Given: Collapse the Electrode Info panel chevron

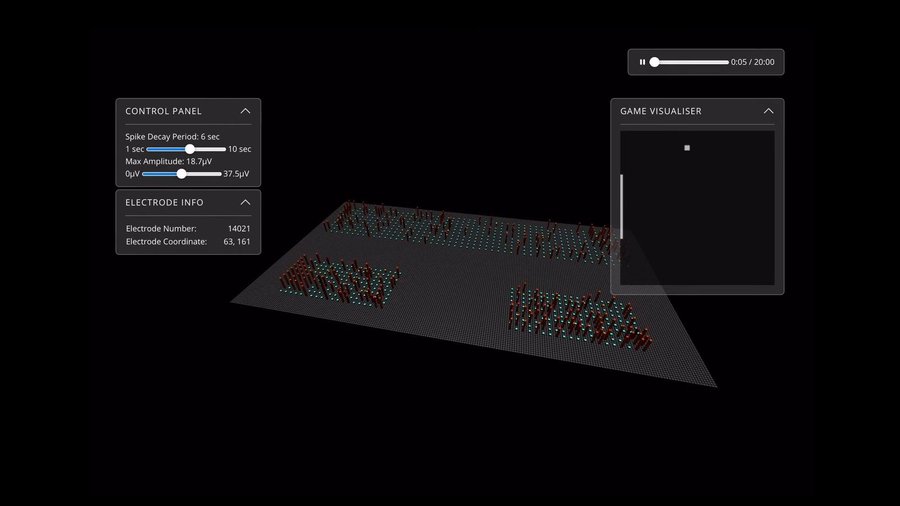Looking at the screenshot, I should pyautogui.click(x=245, y=202).
